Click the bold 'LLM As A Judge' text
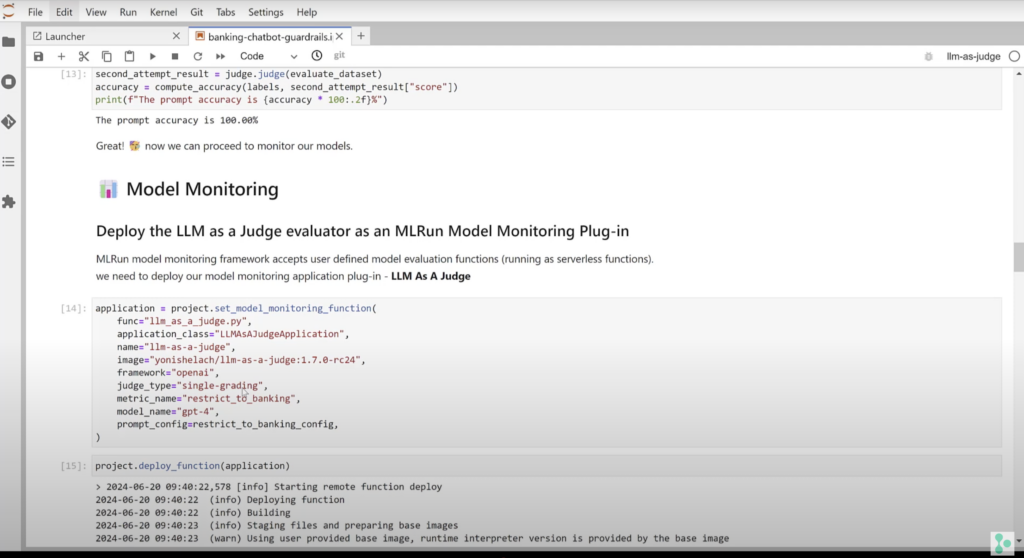This screenshot has height=558, width=1024. [x=430, y=276]
